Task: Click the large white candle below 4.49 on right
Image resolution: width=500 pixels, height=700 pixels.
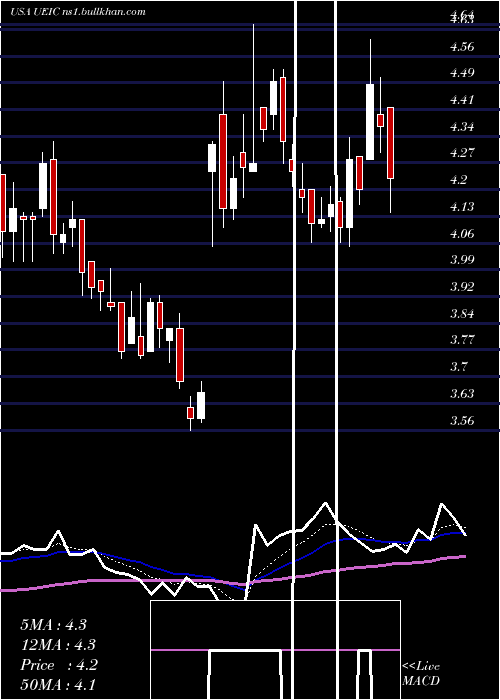Action: point(370,121)
